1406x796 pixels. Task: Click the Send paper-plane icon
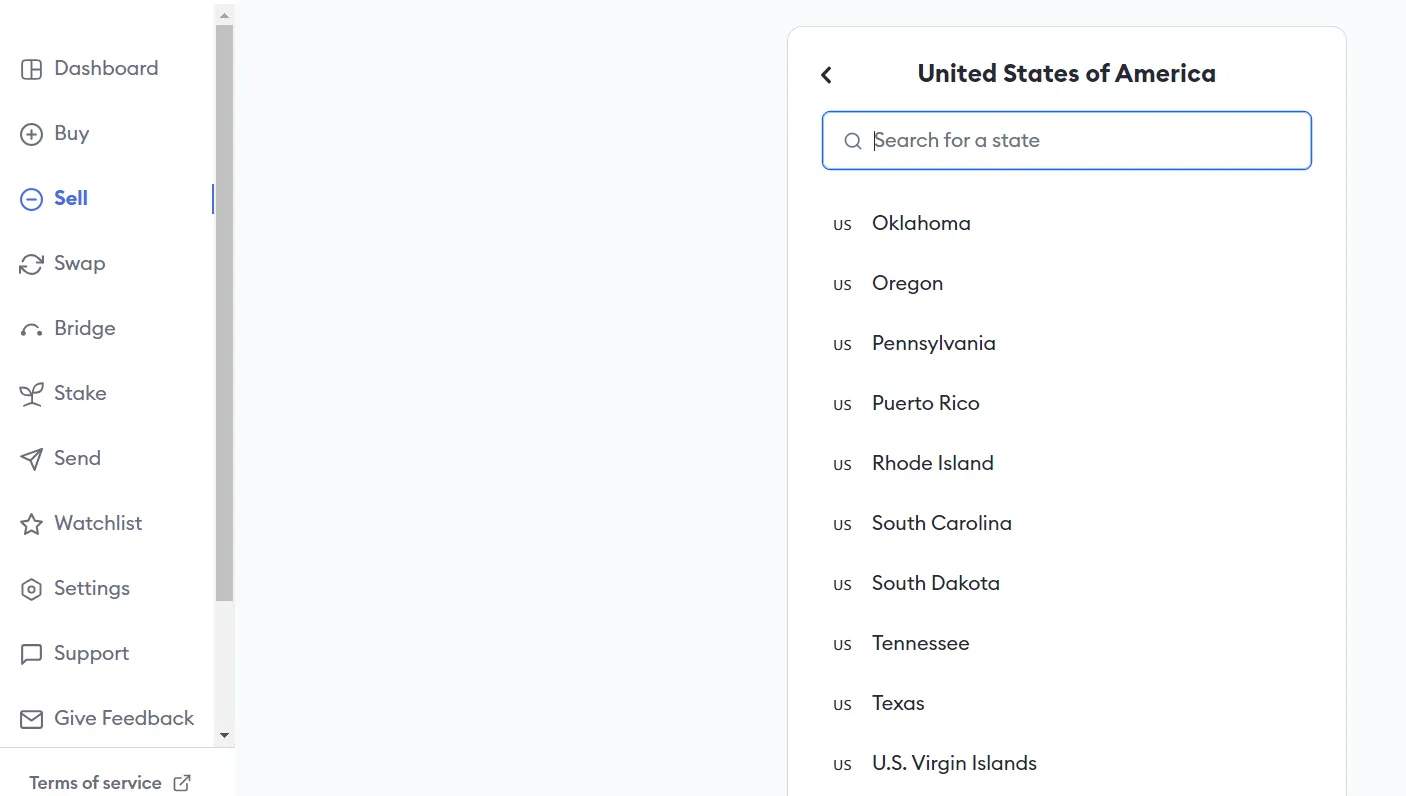point(32,459)
